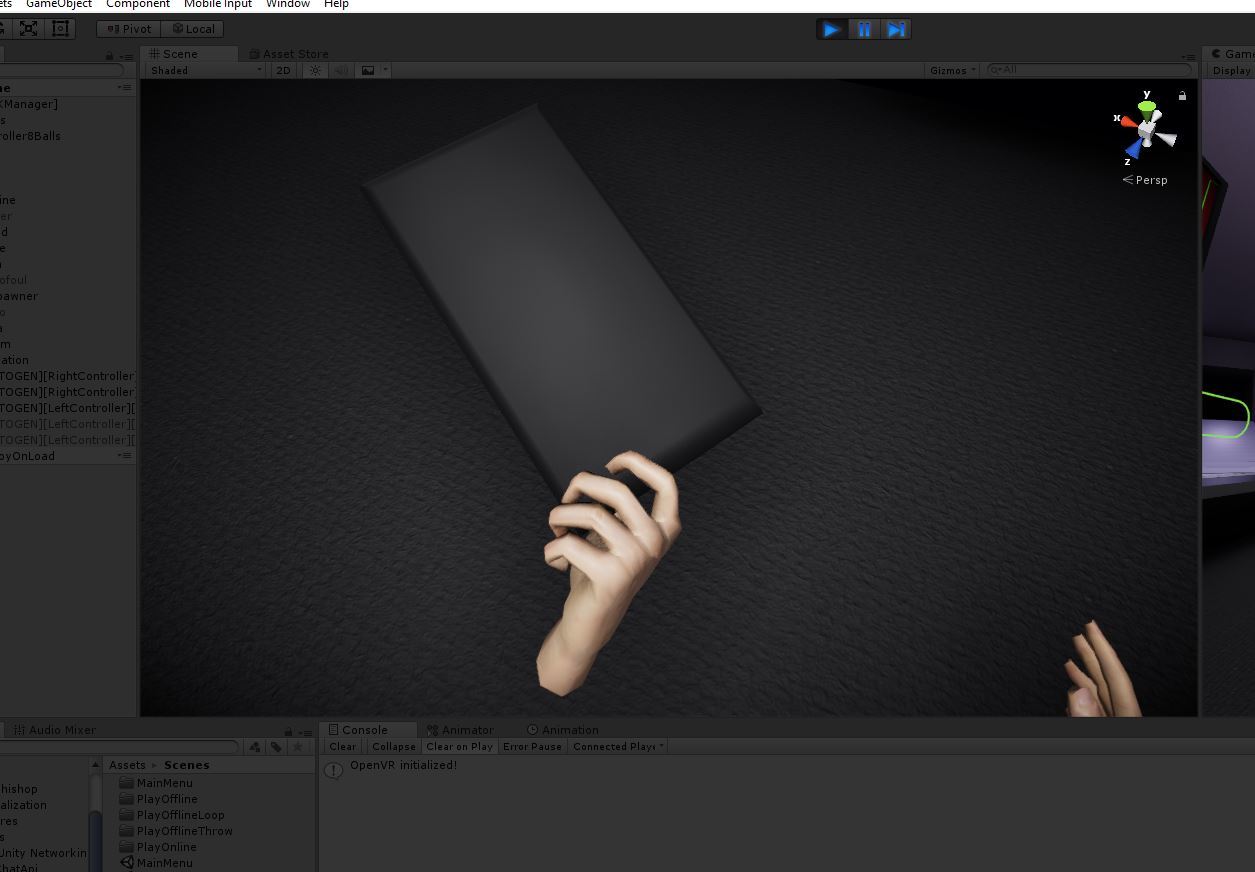Enable Clear on Play in Console

(459, 746)
